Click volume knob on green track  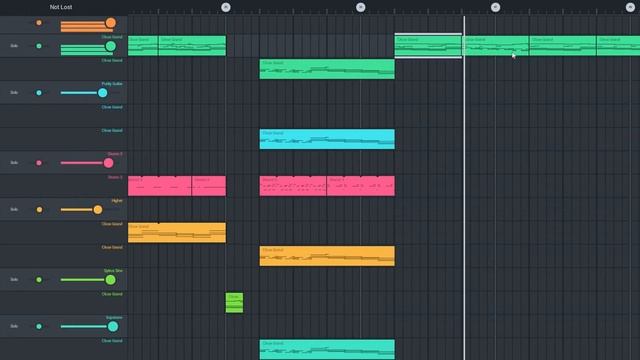(111, 46)
